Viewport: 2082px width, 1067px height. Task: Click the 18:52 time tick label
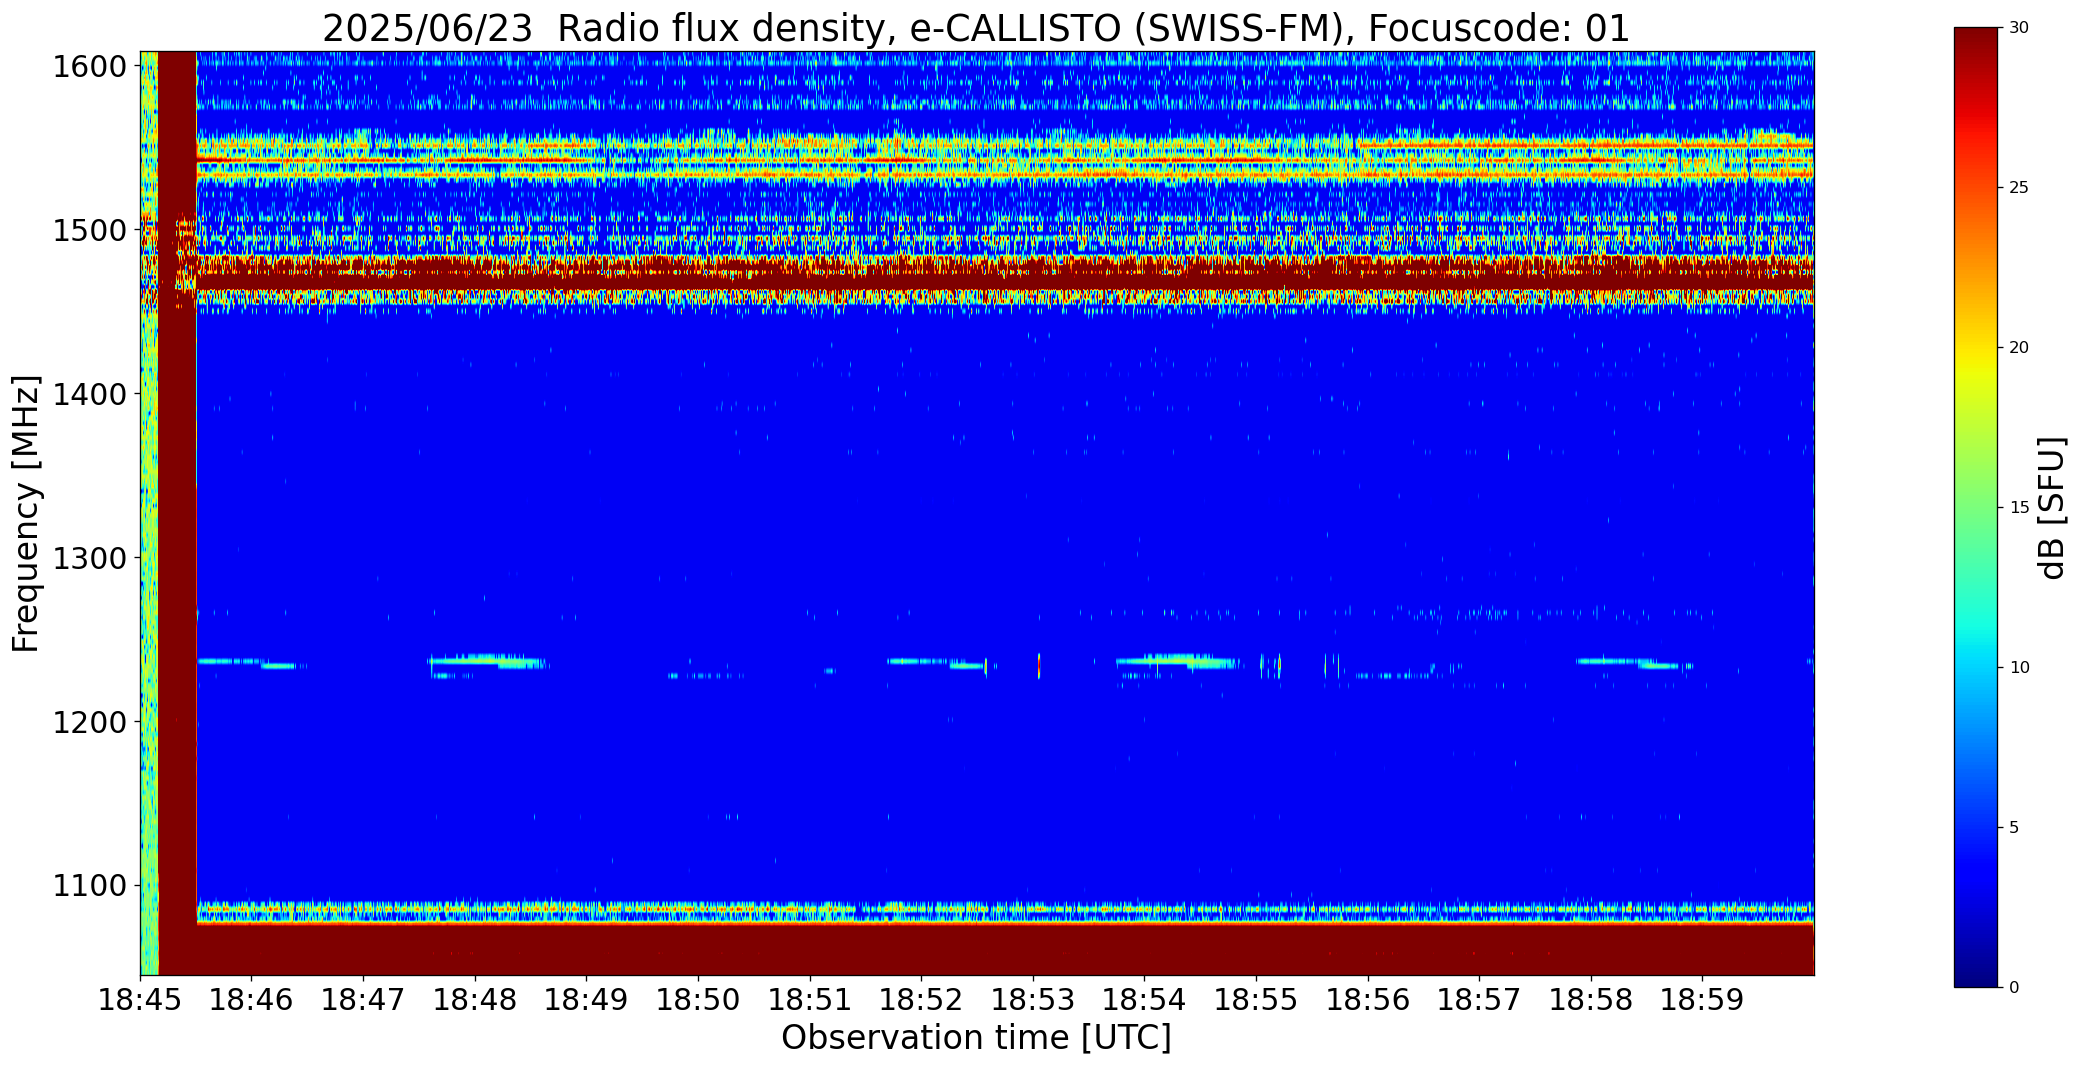(x=921, y=999)
